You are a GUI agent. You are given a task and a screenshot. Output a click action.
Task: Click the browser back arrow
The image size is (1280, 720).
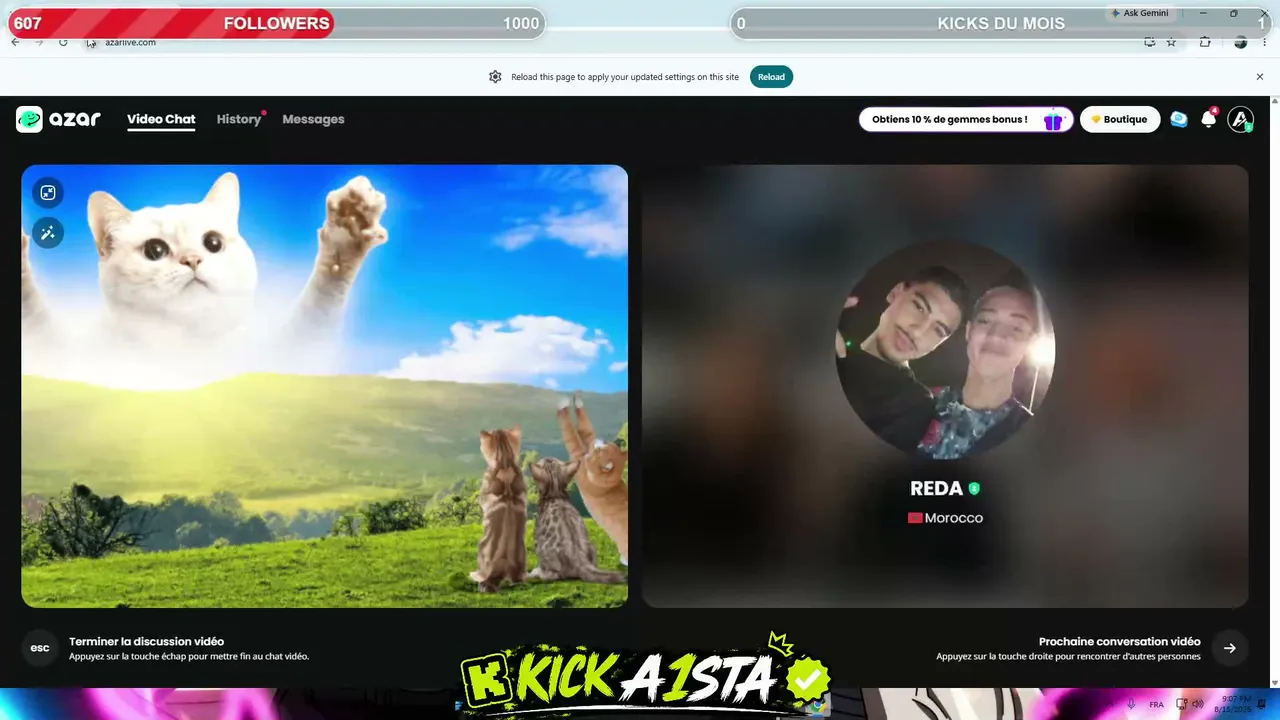coord(15,42)
